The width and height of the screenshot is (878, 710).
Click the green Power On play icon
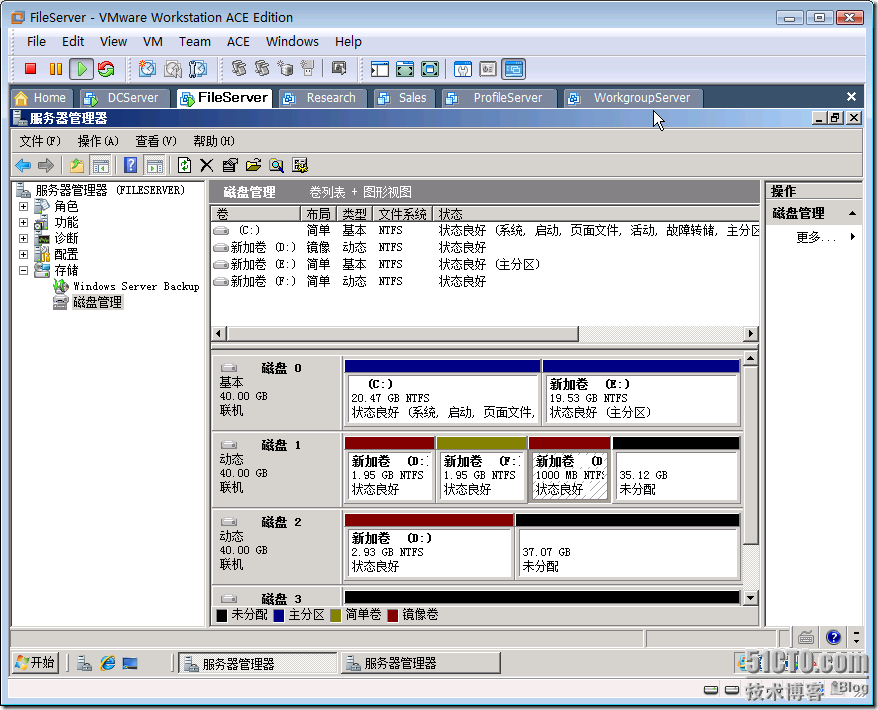pos(82,69)
